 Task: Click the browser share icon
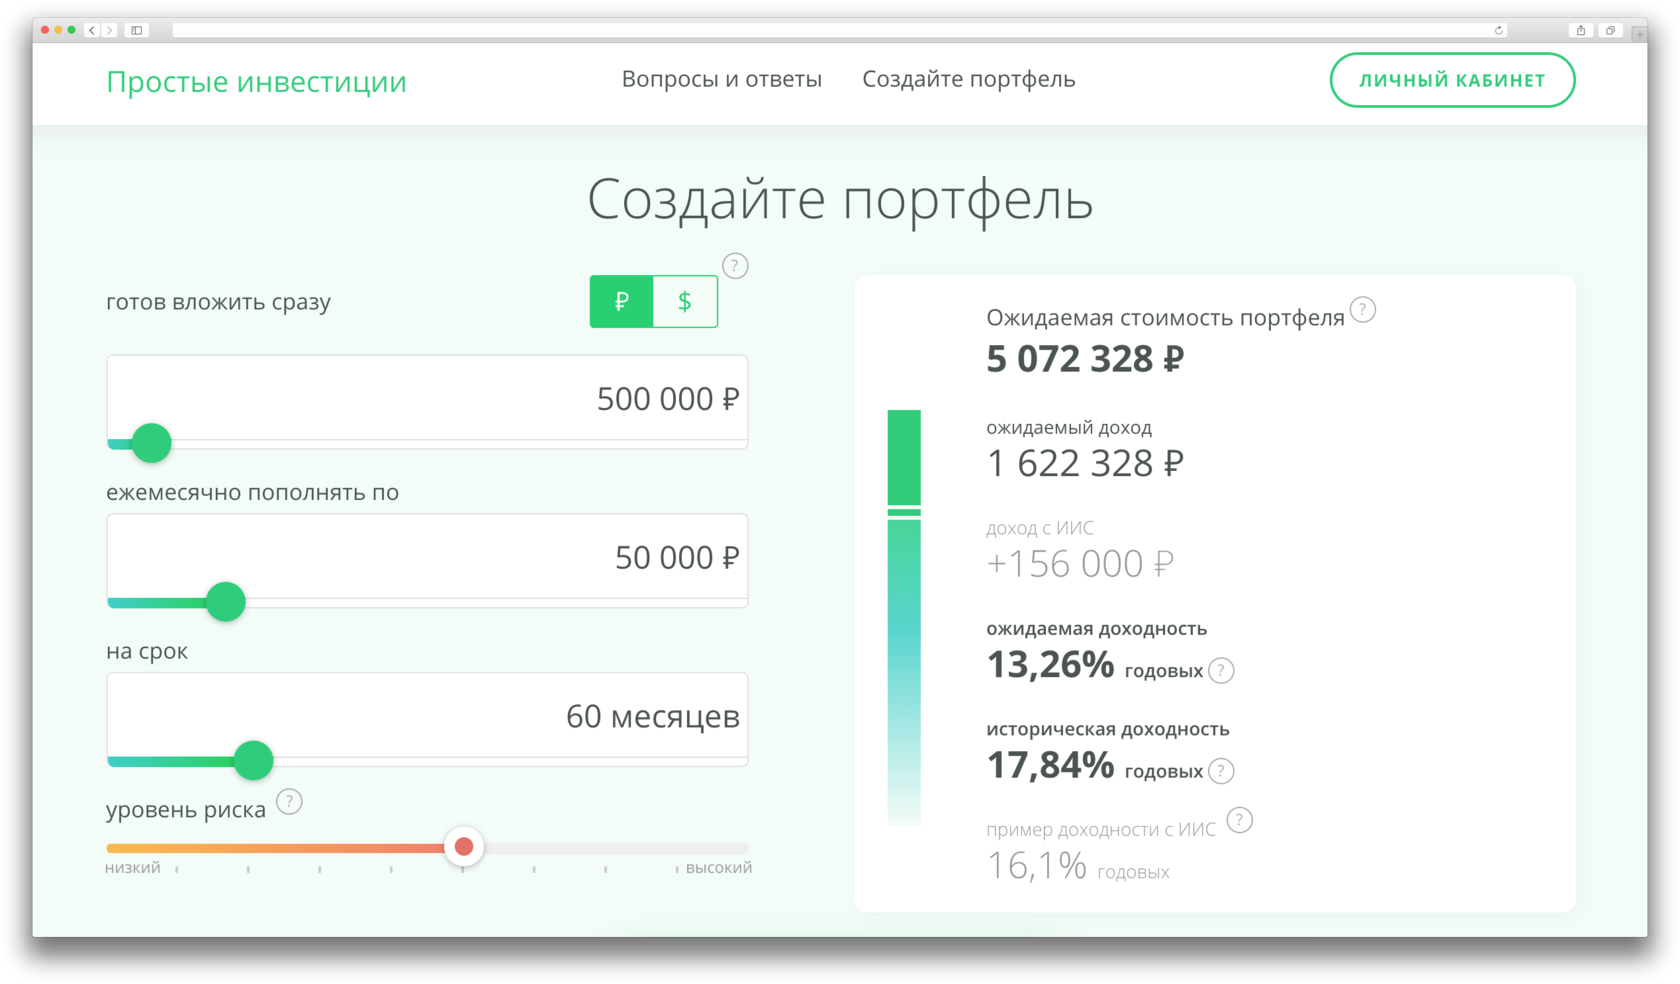point(1581,30)
